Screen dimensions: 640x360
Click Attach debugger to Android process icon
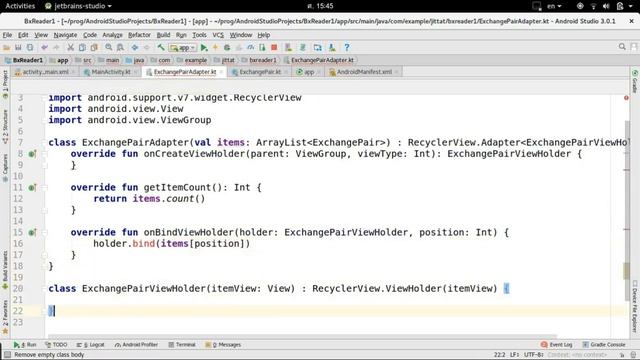pyautogui.click(x=262, y=47)
